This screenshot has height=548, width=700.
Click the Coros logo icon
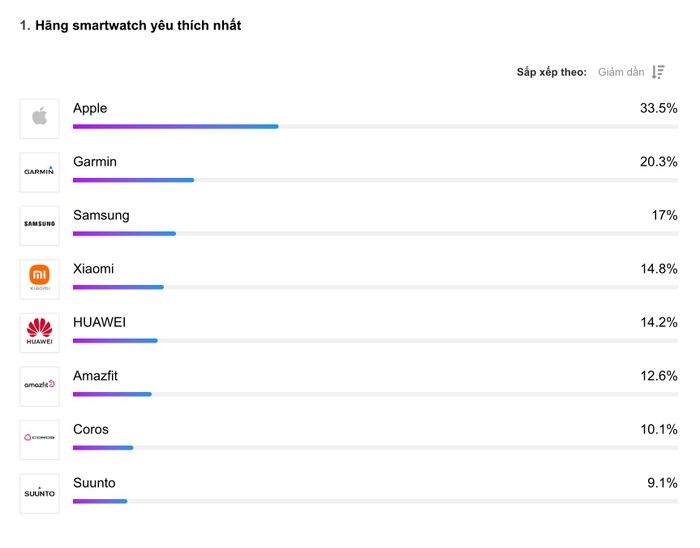point(40,440)
